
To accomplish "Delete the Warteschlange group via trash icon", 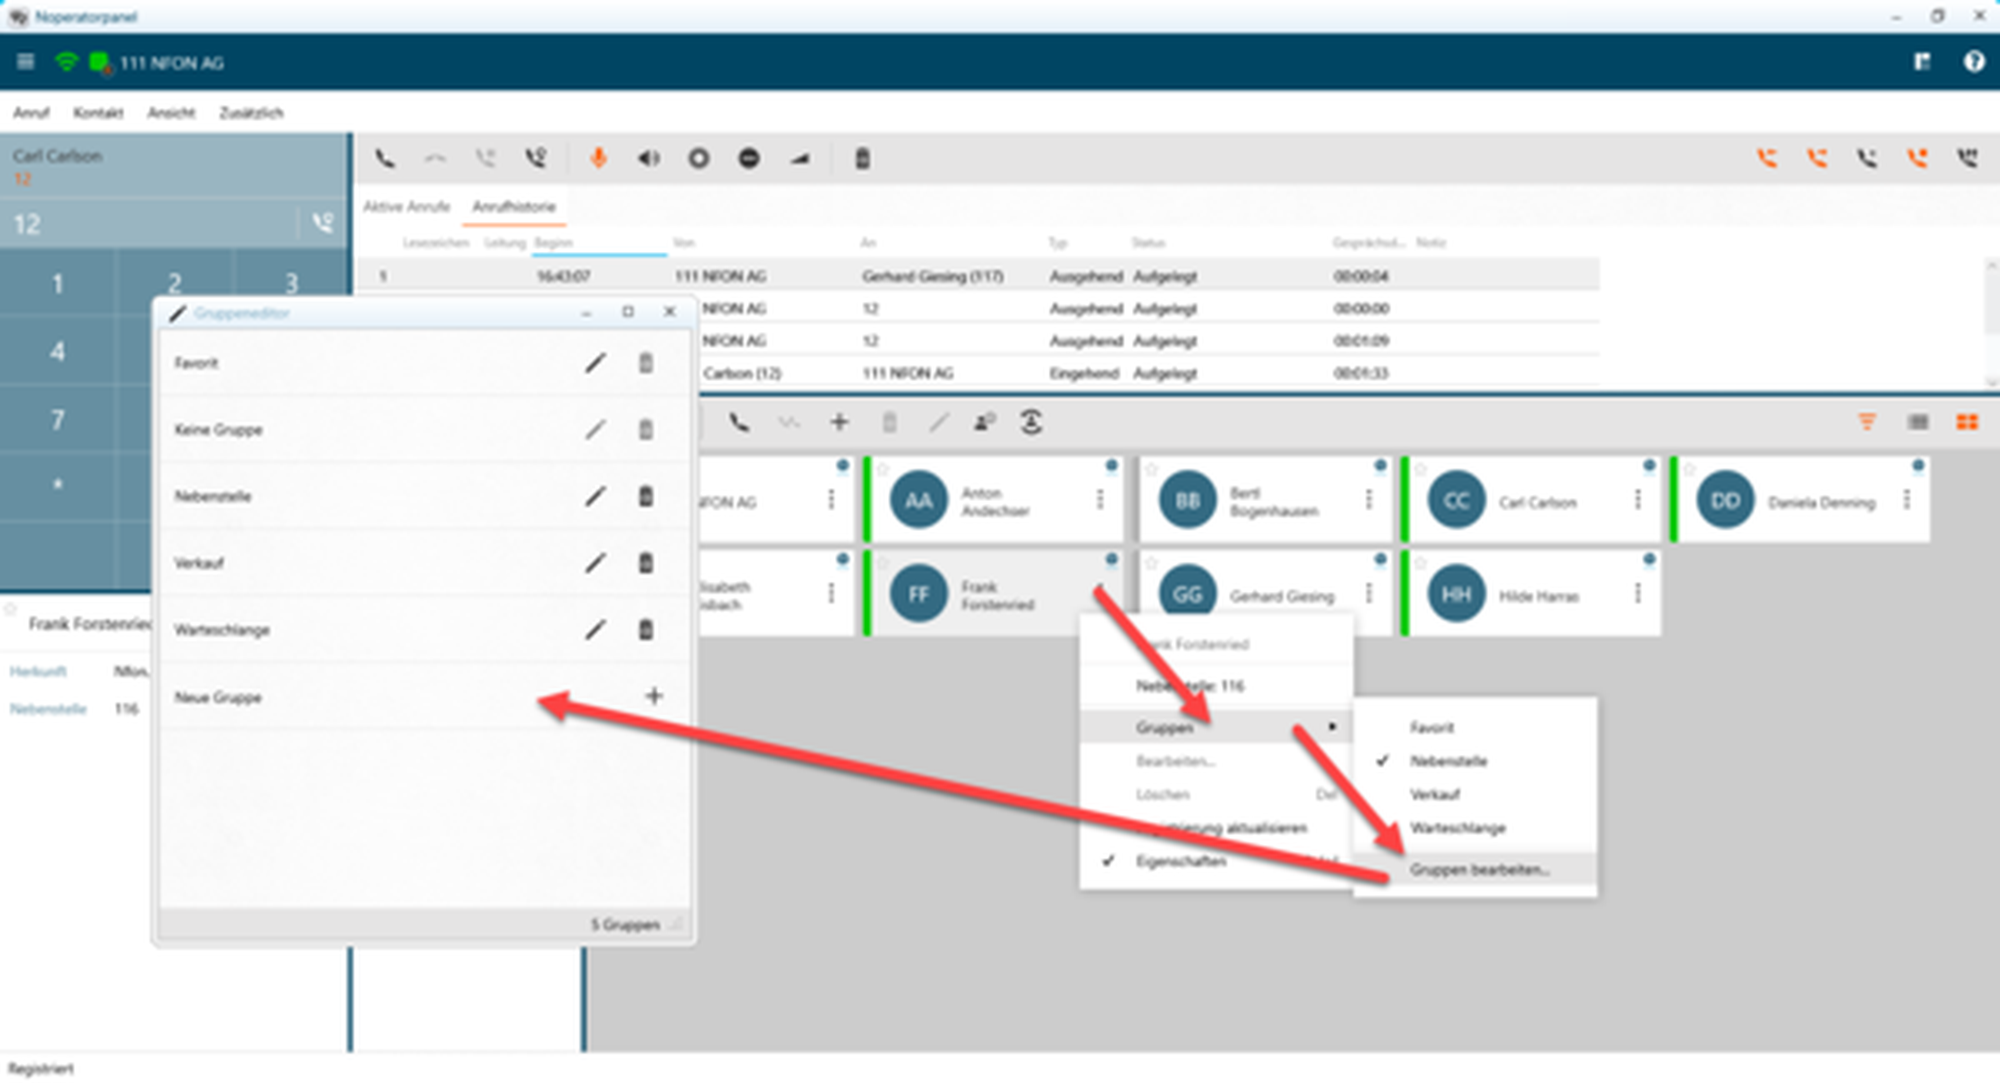I will [646, 630].
